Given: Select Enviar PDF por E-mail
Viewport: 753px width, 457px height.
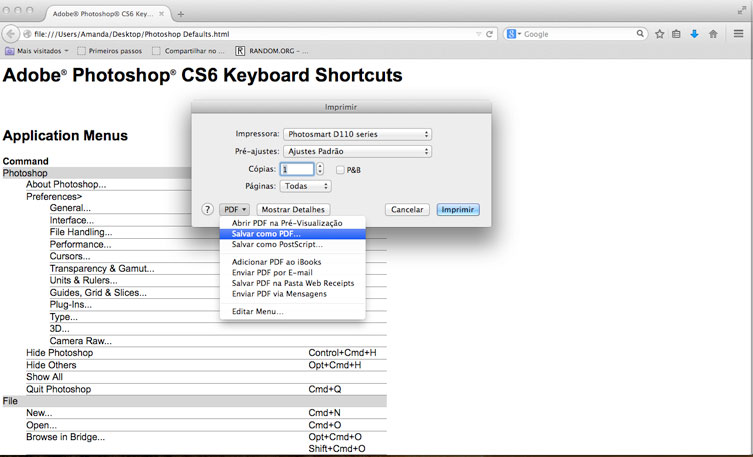Looking at the screenshot, I should pyautogui.click(x=272, y=272).
